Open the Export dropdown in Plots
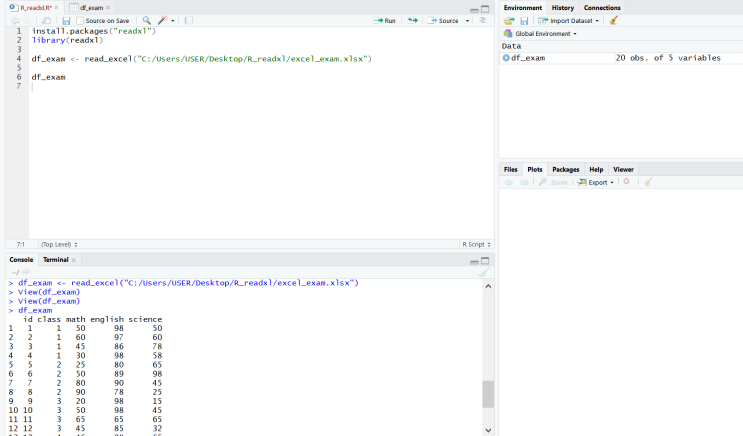The height and width of the screenshot is (436, 743). point(596,182)
